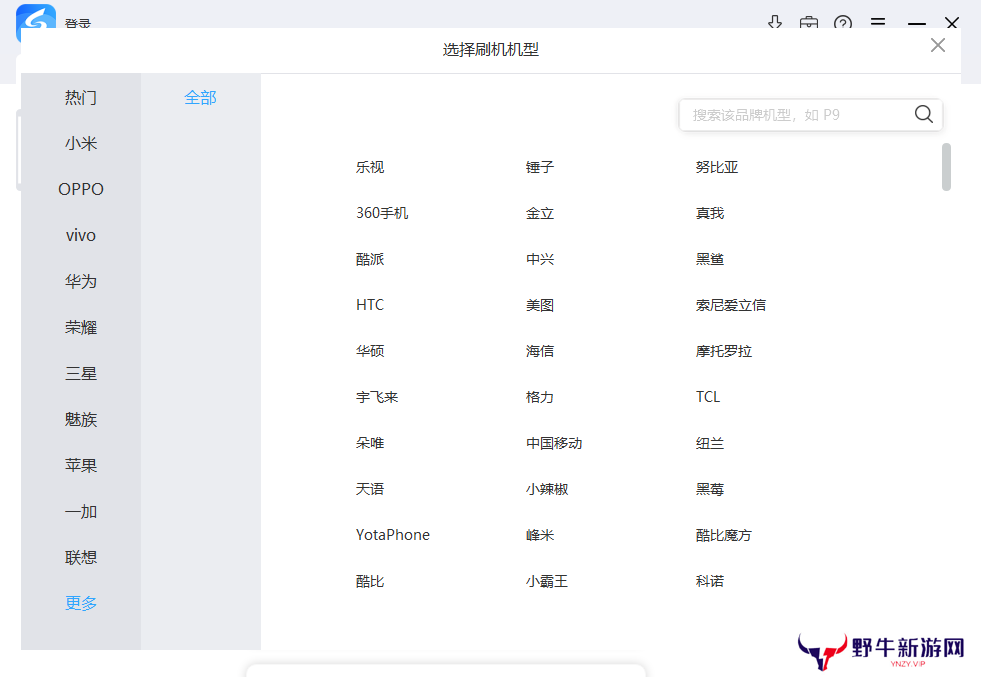The width and height of the screenshot is (981, 677).
Task: Choose the 努比亚 brand
Action: point(716,167)
